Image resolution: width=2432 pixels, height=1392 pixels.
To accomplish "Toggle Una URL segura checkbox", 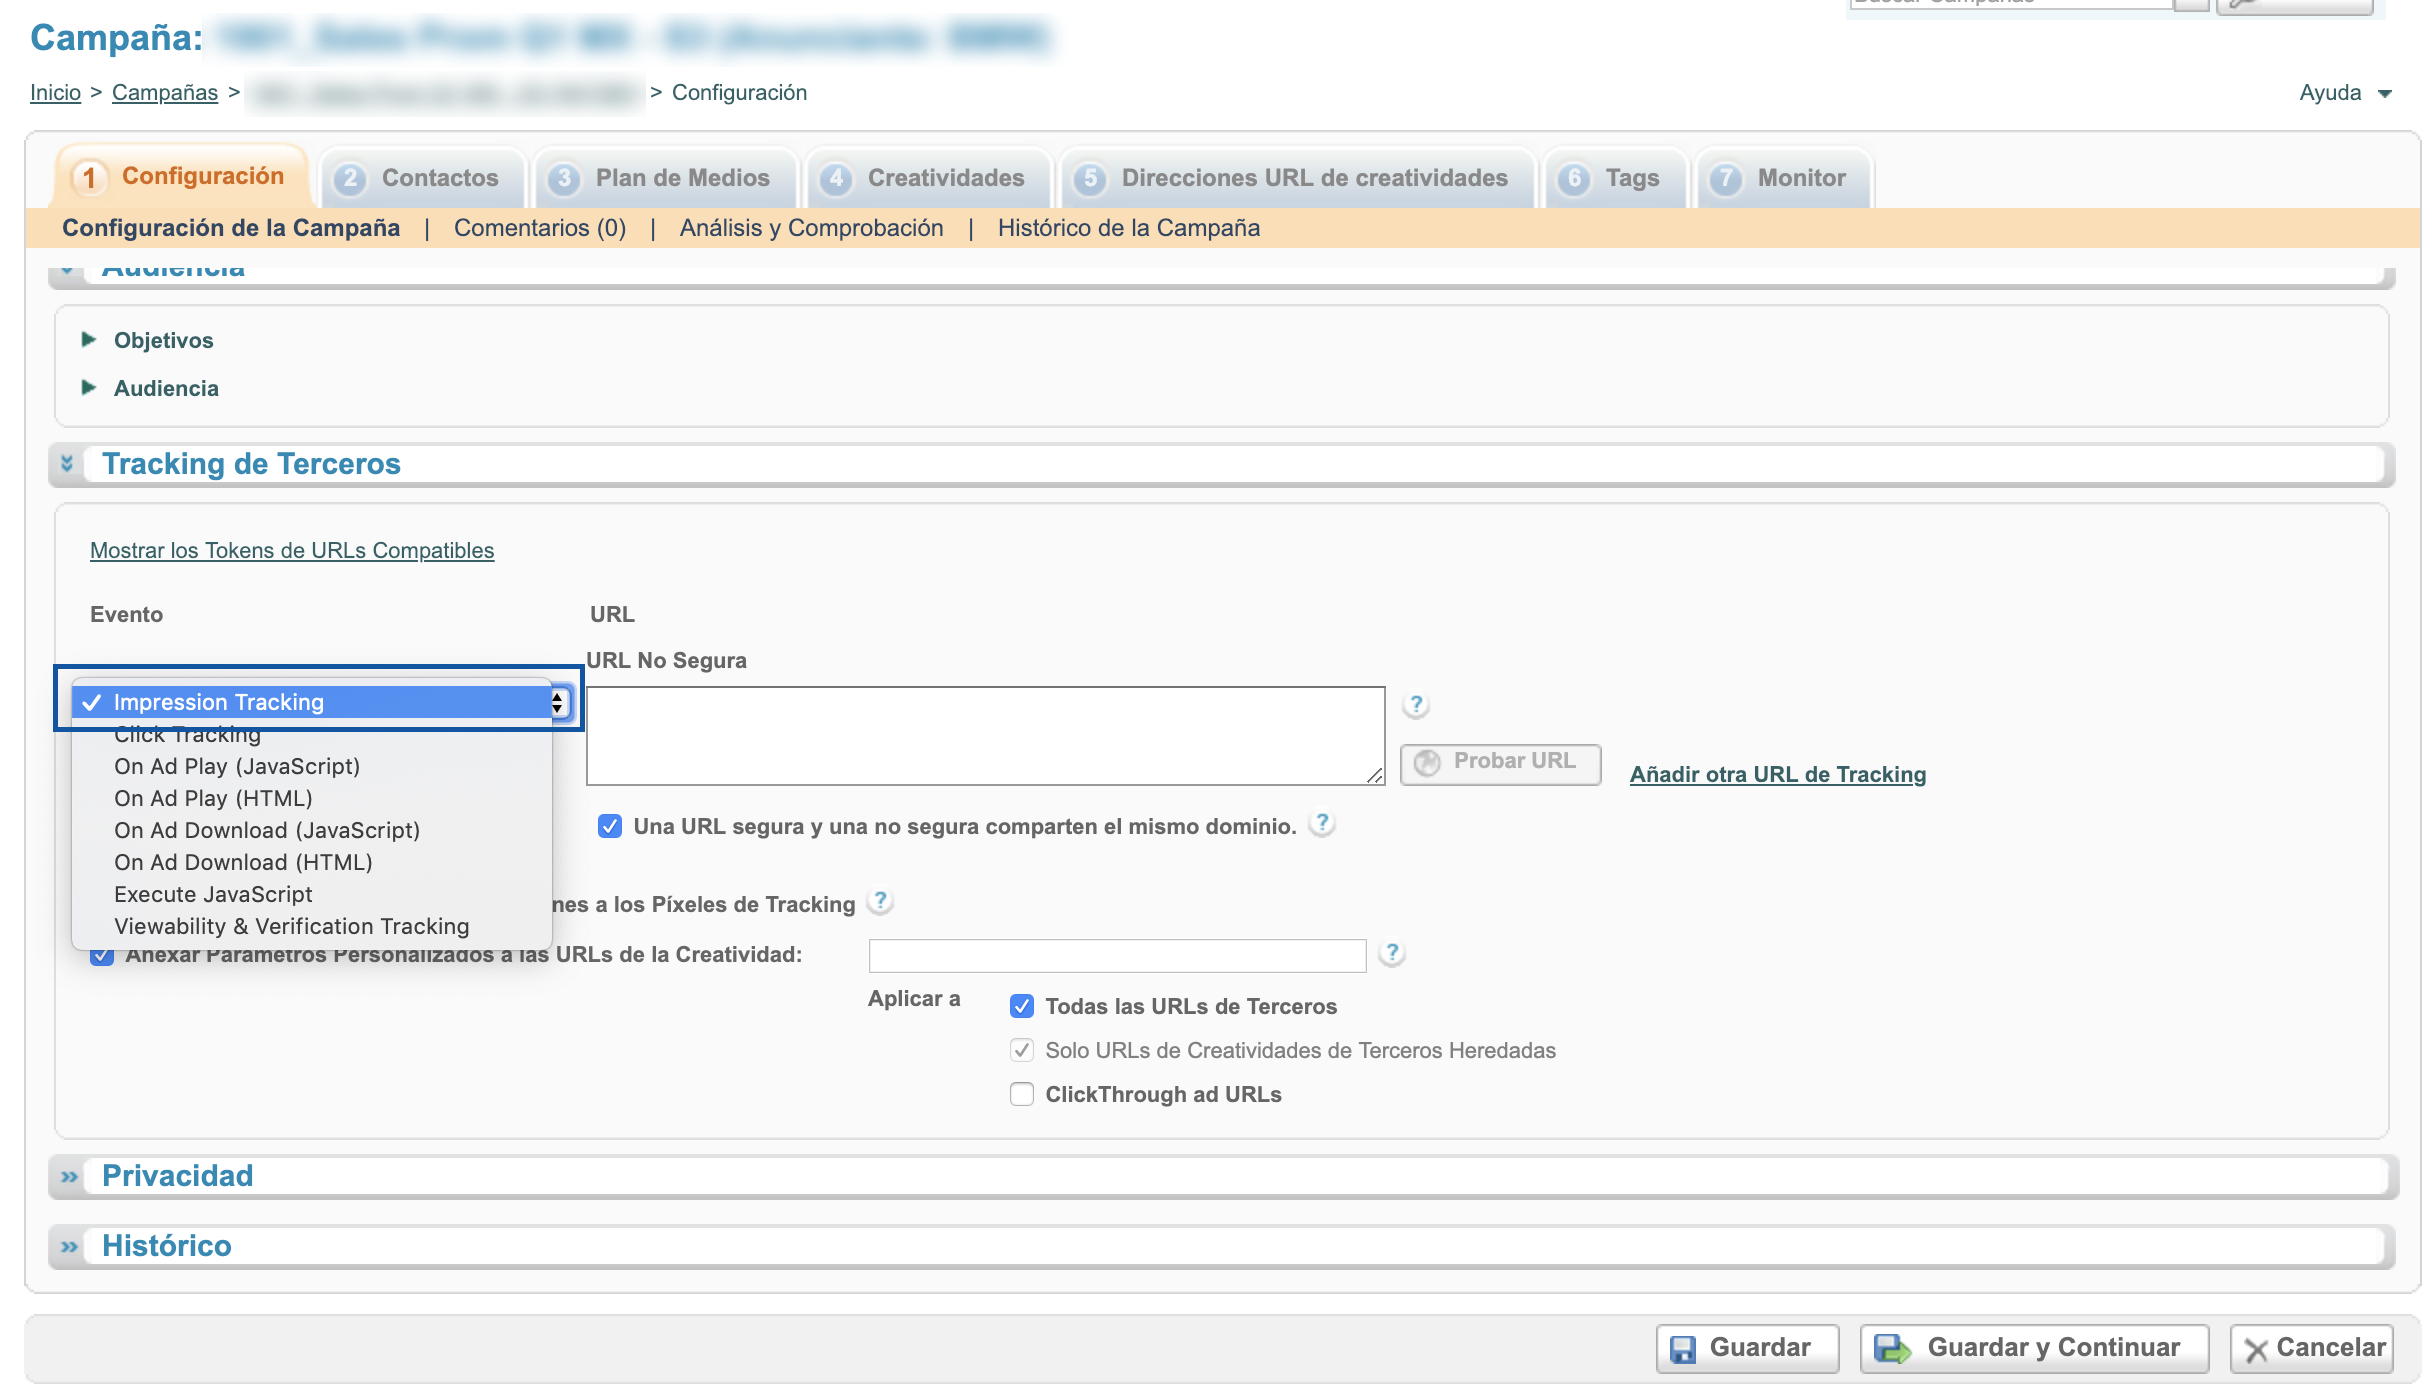I will click(603, 826).
